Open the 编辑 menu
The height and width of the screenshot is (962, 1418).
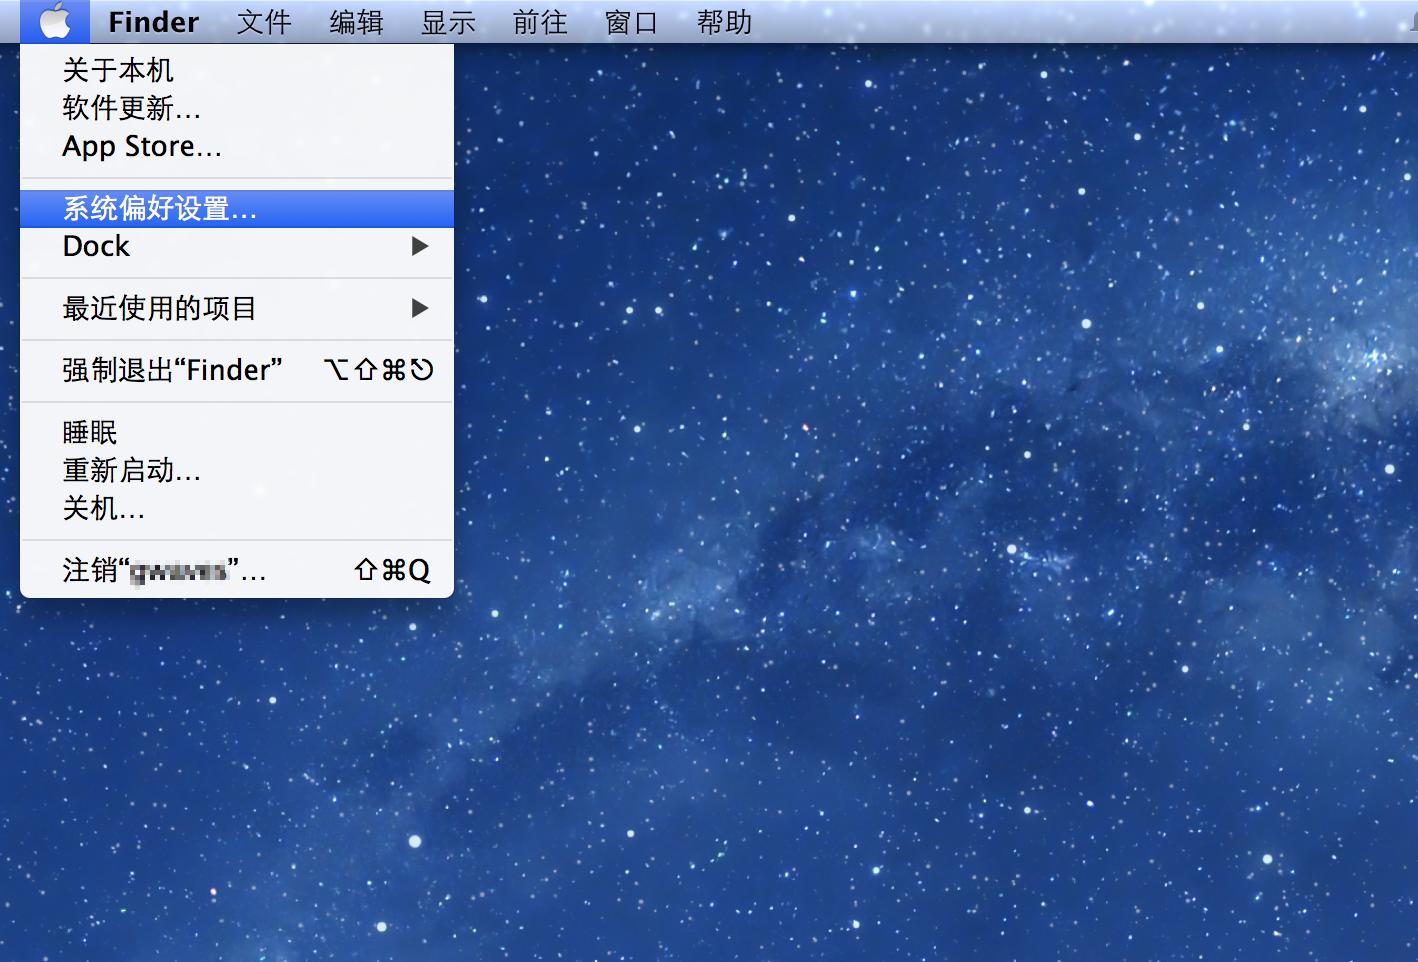(356, 21)
